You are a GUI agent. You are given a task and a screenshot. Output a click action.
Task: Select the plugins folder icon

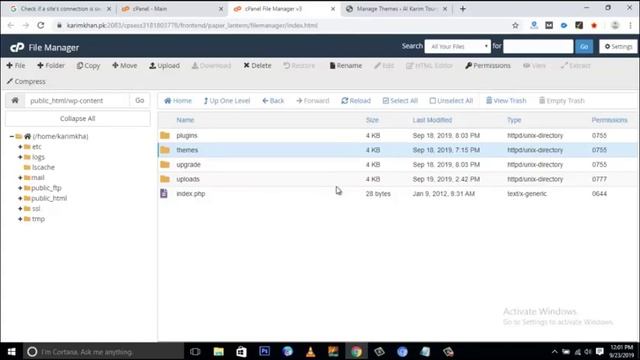[x=165, y=135]
